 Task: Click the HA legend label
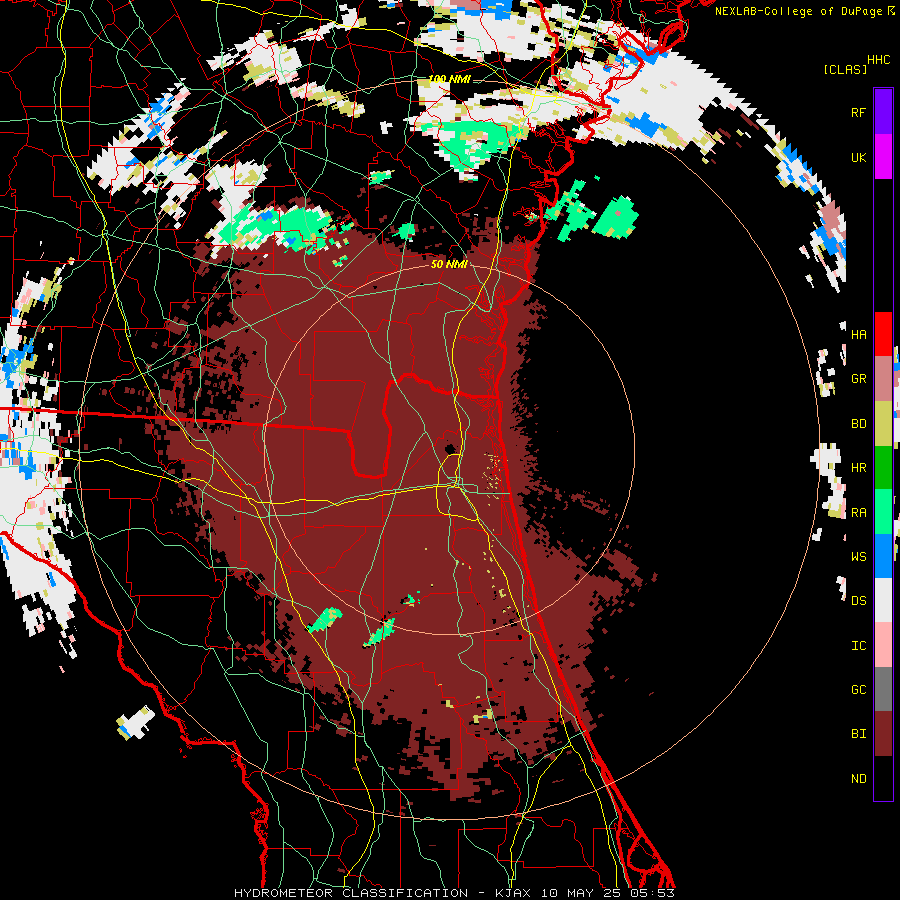tap(858, 335)
